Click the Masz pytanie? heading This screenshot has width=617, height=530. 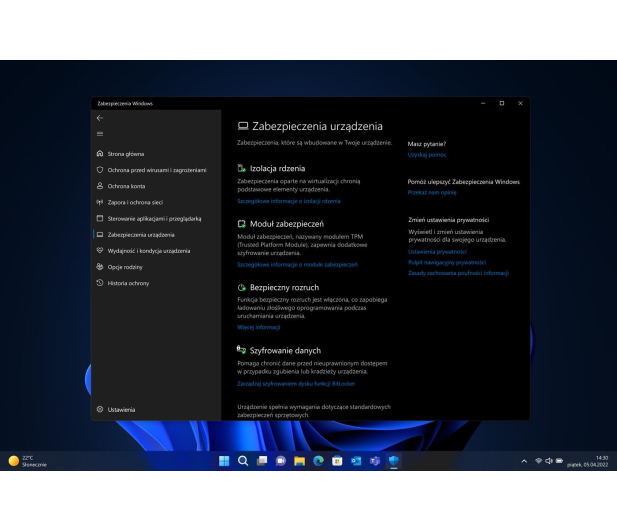(x=427, y=144)
